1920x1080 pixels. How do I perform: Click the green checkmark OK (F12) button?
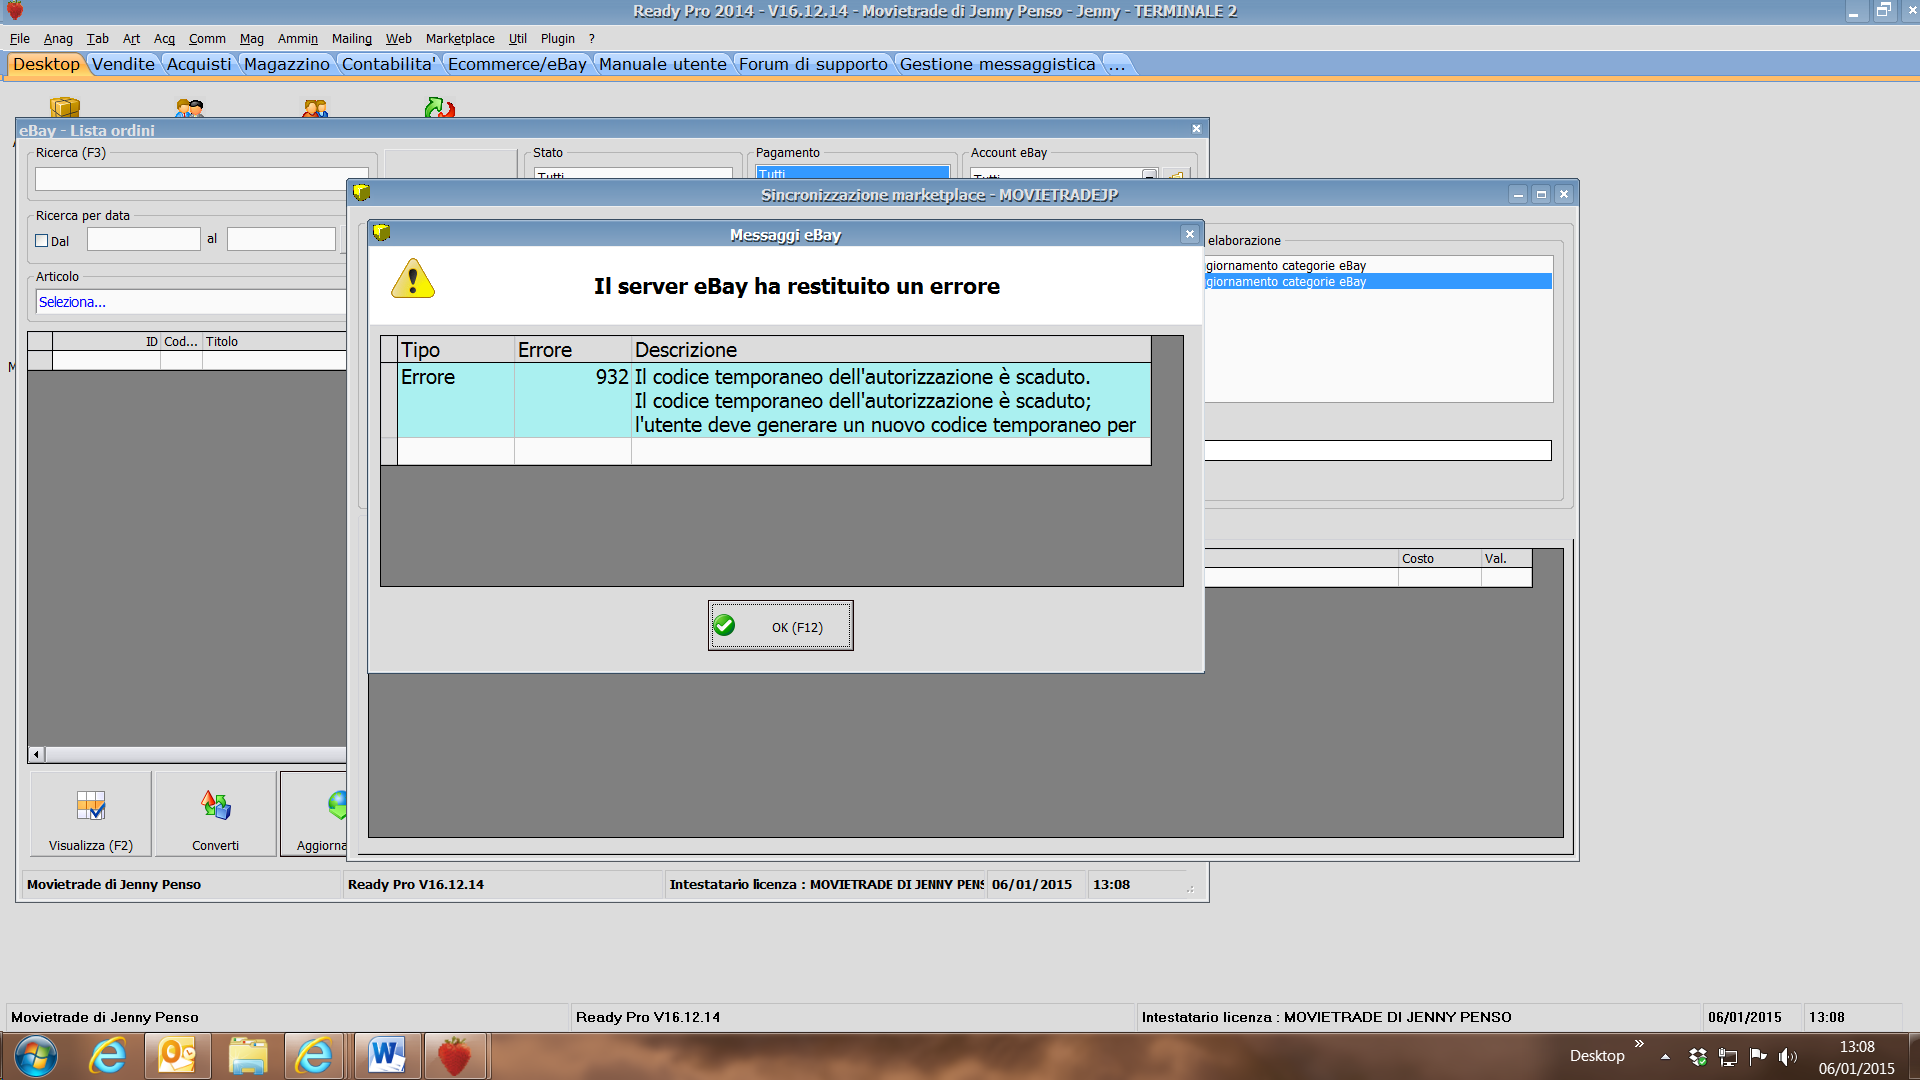click(x=780, y=626)
